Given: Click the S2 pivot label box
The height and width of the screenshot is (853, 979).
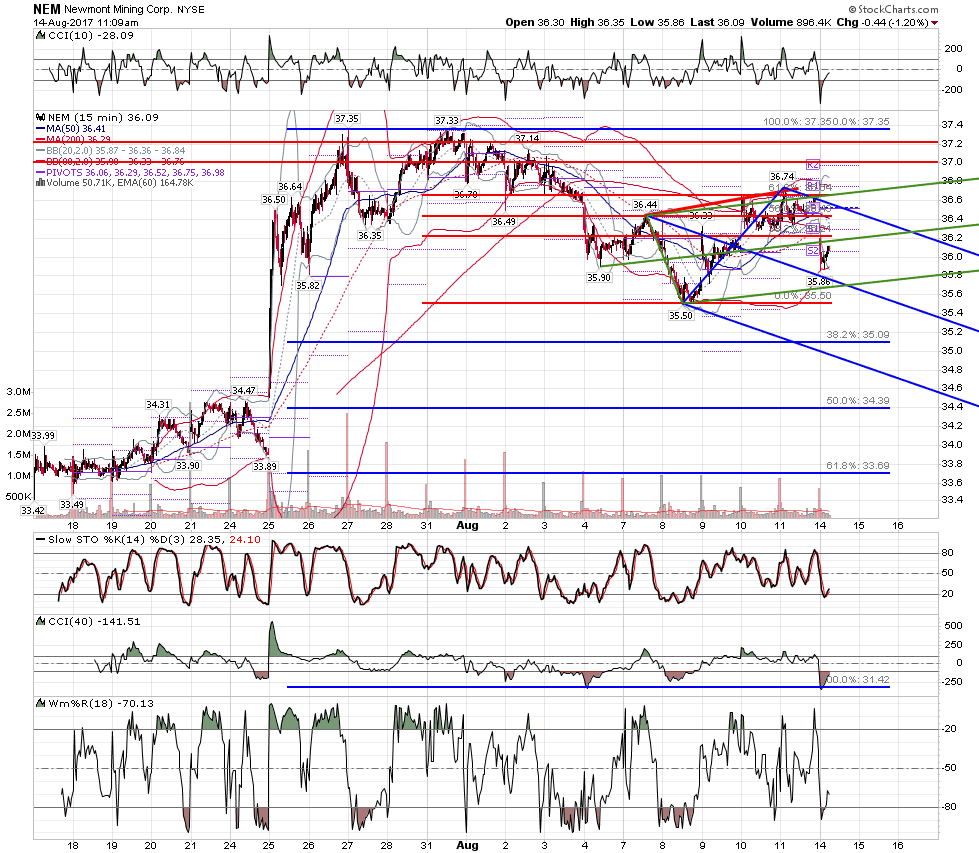Looking at the screenshot, I should [812, 250].
